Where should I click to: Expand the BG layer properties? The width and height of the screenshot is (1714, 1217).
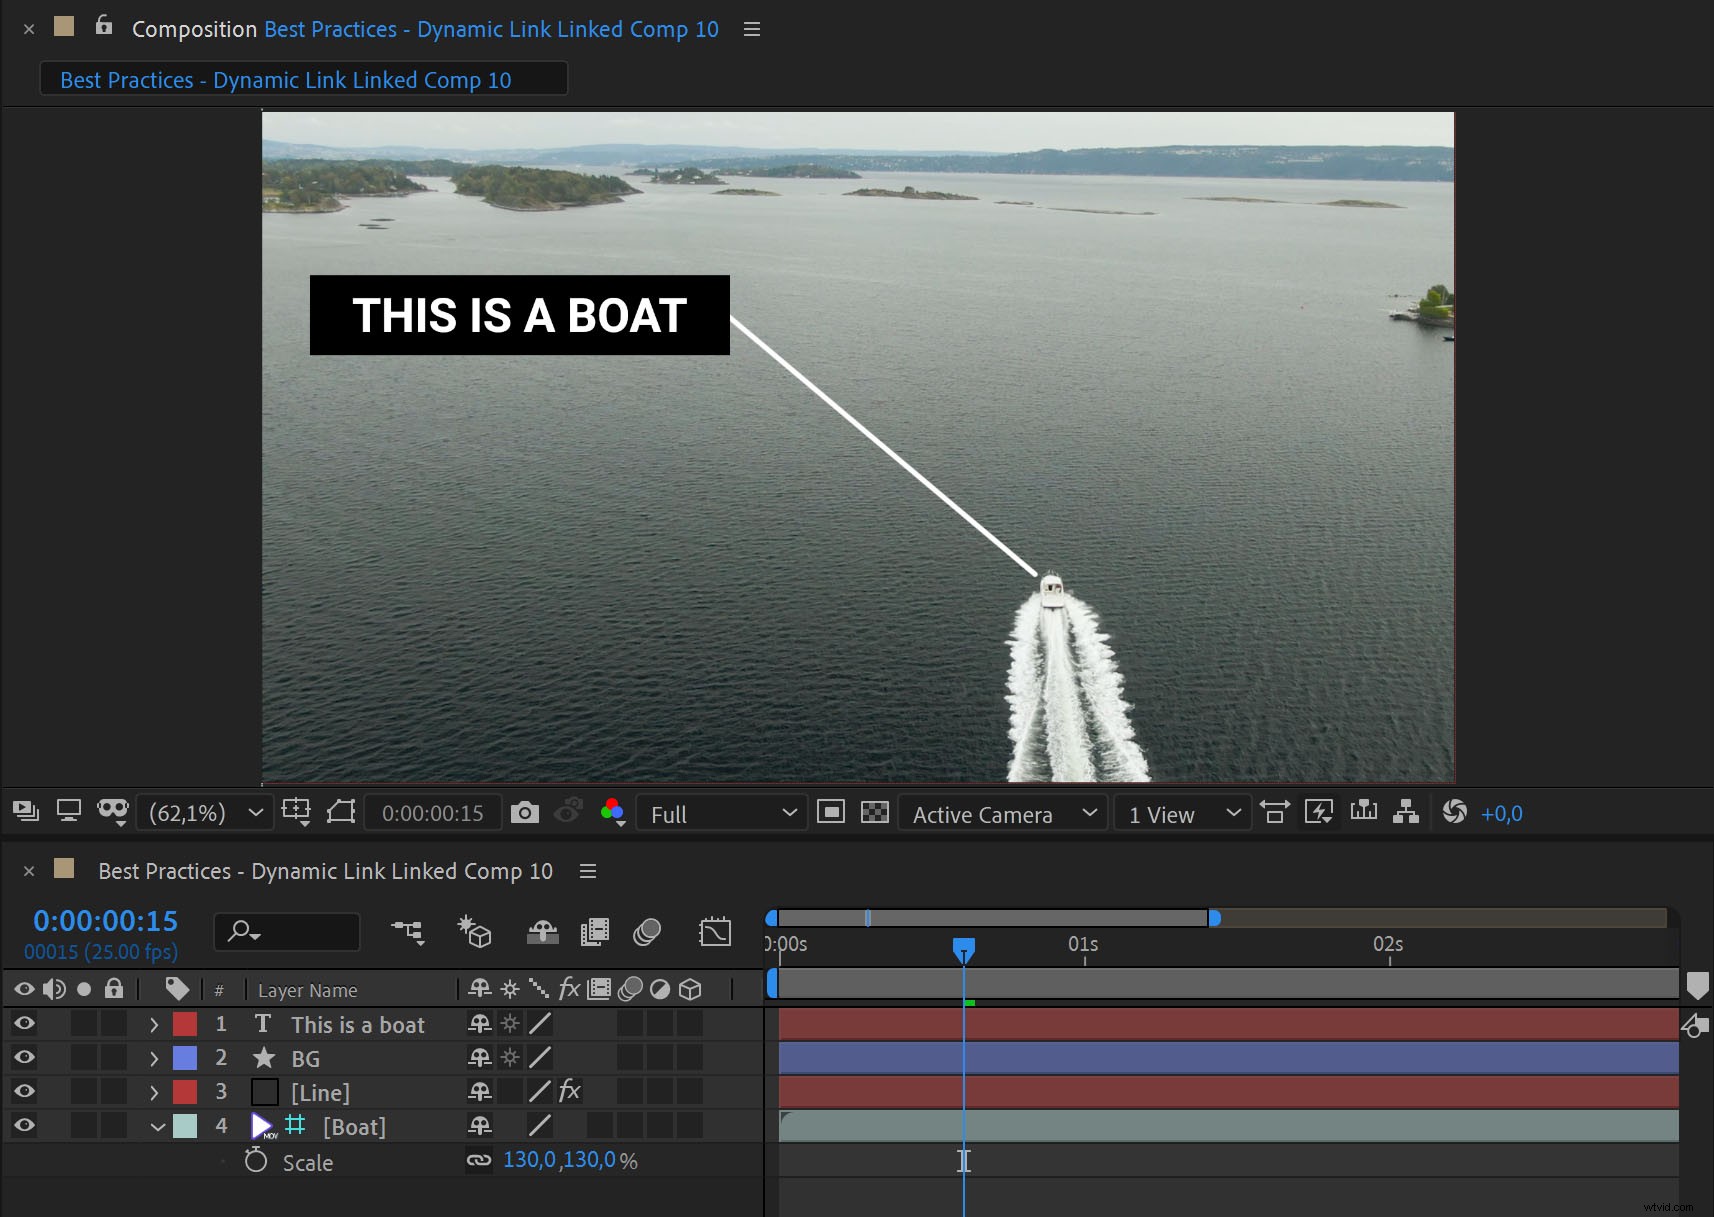155,1058
